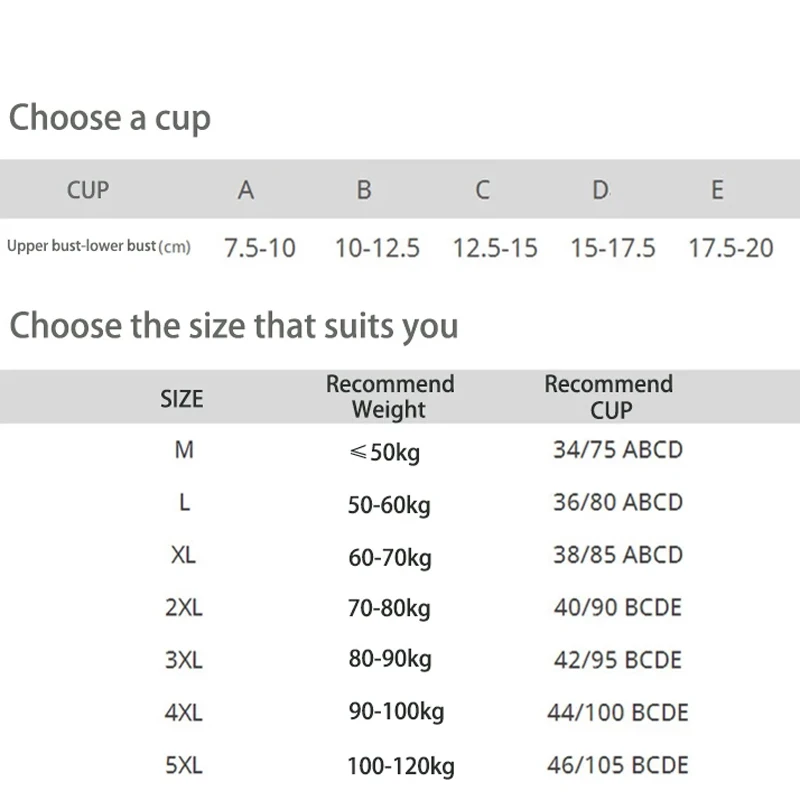The height and width of the screenshot is (800, 800).
Task: Click the "Choose a cup" heading
Action: click(110, 118)
